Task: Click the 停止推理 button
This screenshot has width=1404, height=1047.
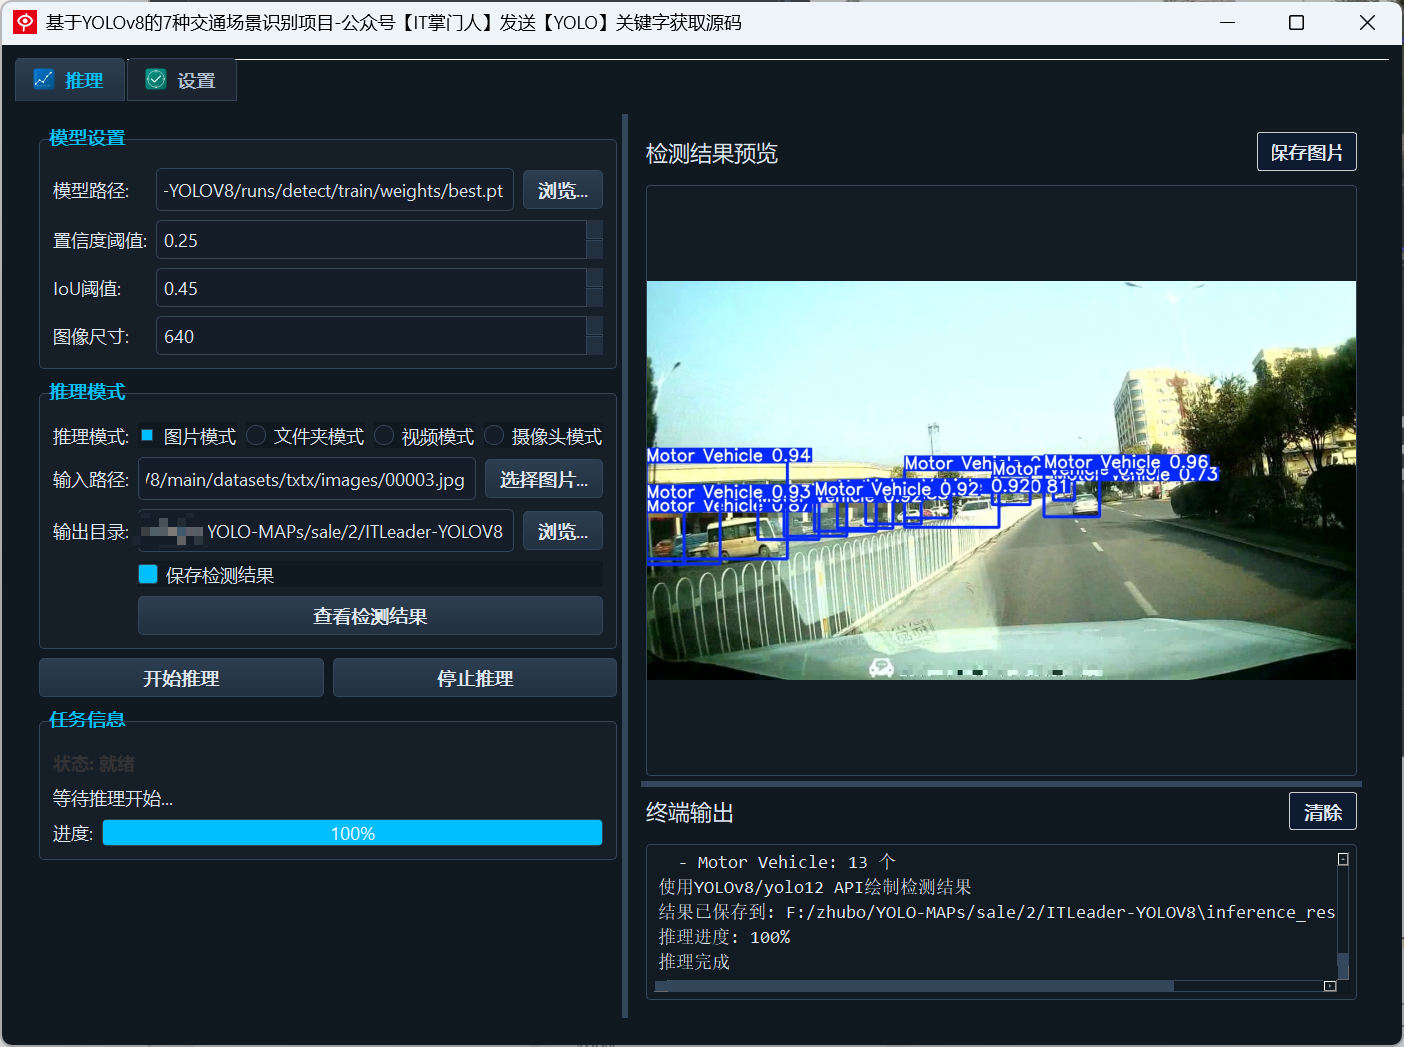Action: click(x=474, y=677)
